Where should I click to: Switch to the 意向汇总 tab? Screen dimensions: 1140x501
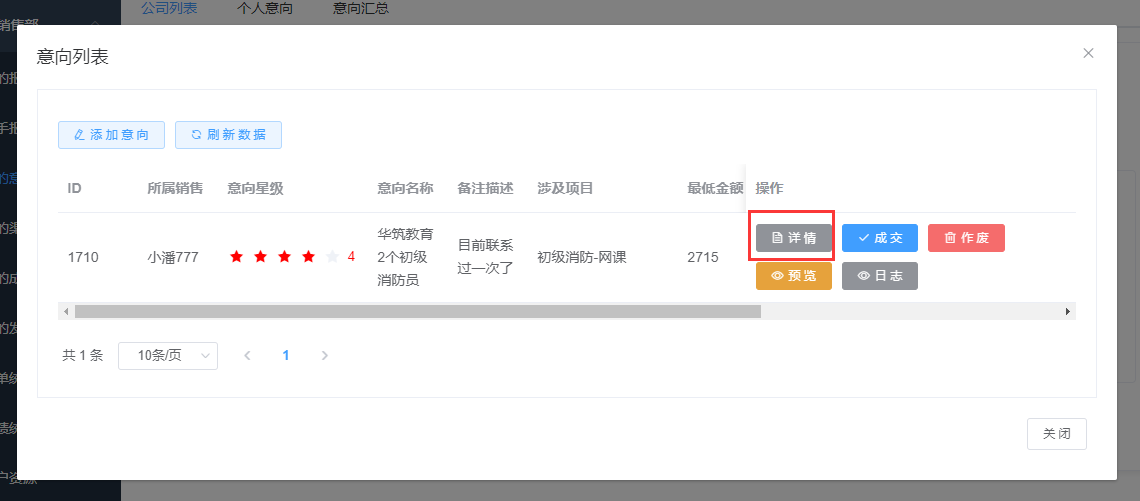point(361,9)
